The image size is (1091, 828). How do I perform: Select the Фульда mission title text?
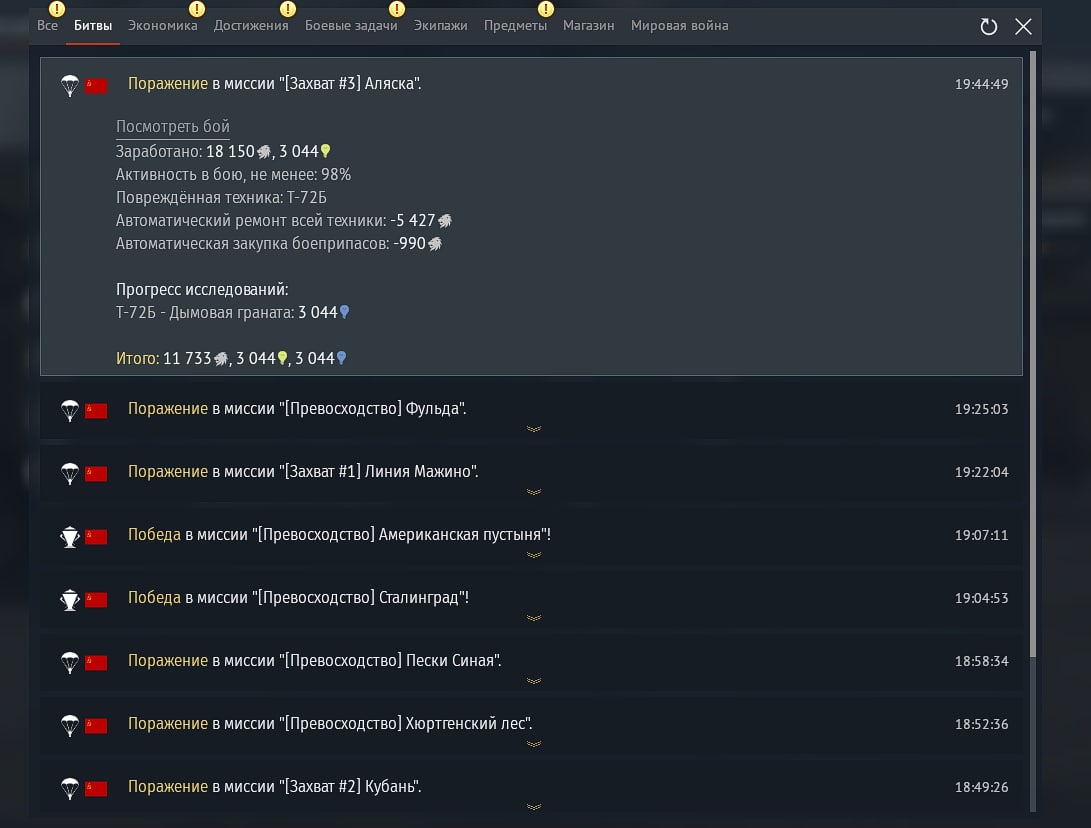(297, 408)
